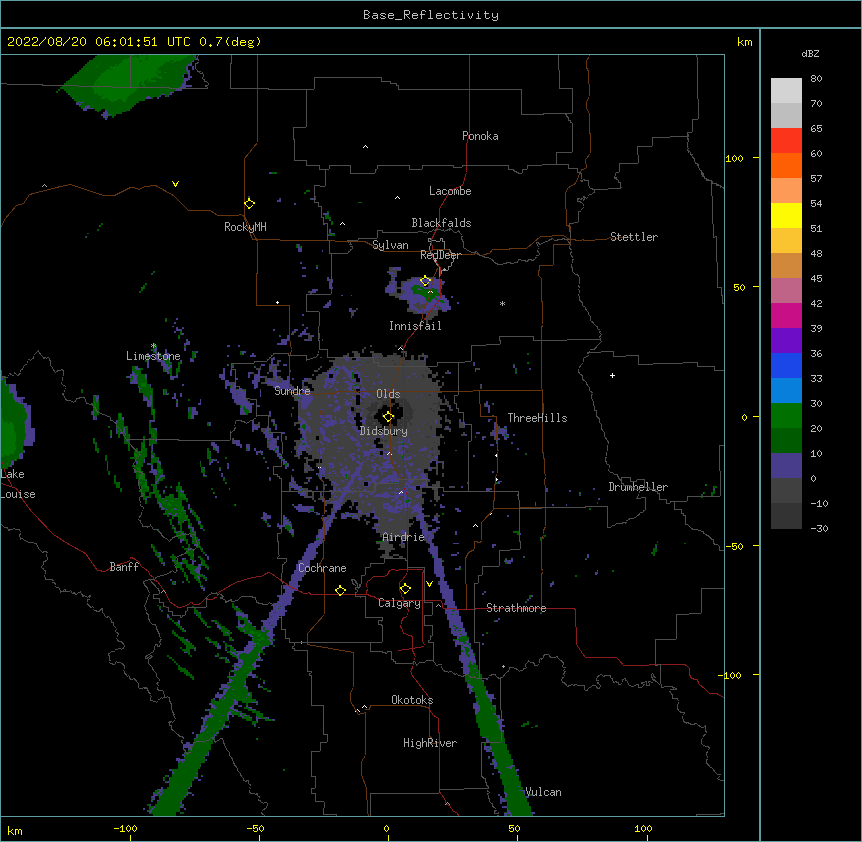862x842 pixels.
Task: Click the RedDeer city label
Action: point(440,255)
